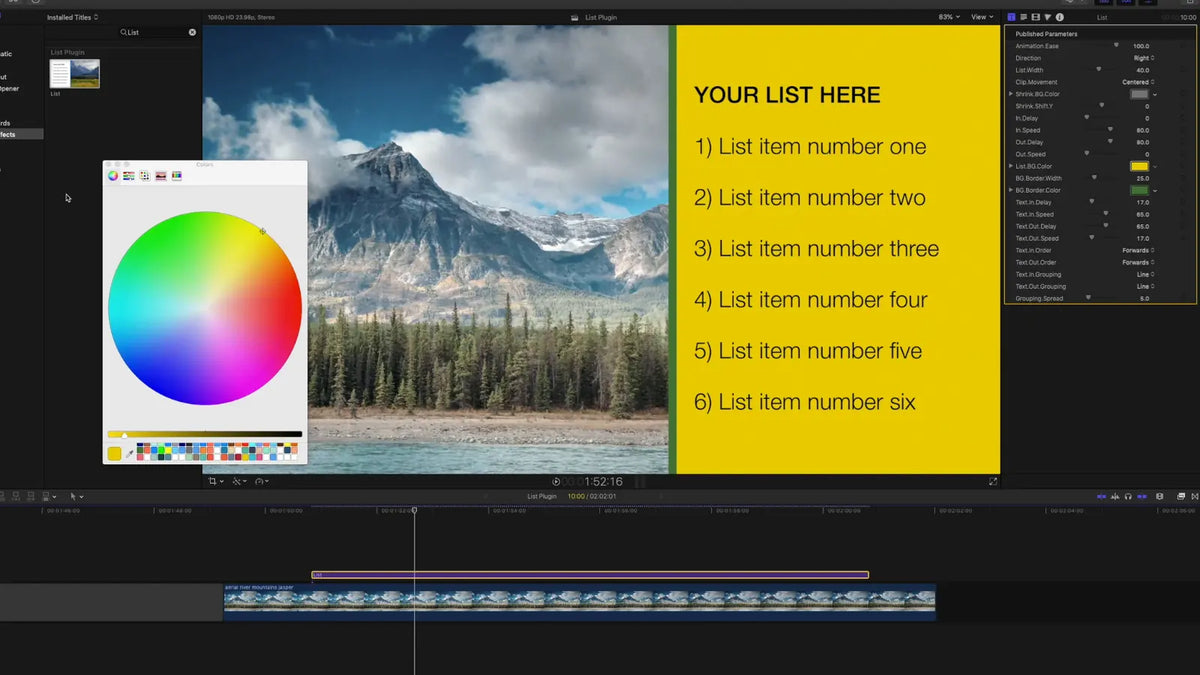Open the Info inspector tab icon
The image size is (1200, 675).
1060,17
